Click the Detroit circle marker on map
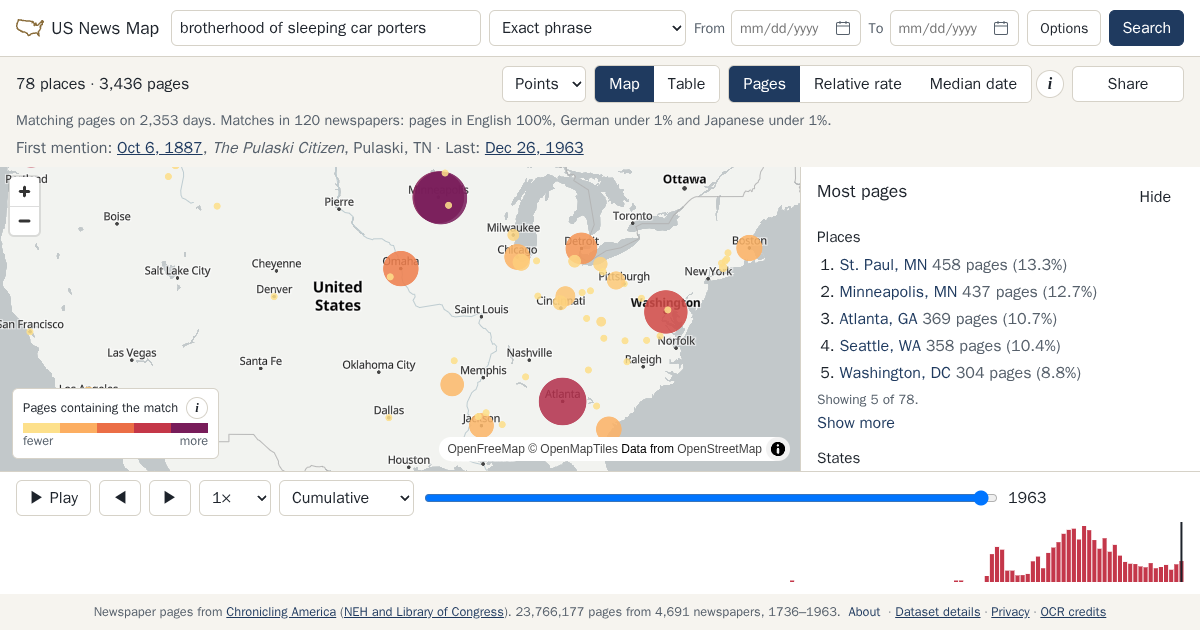Screen dimensions: 1200x630 click(x=581, y=247)
